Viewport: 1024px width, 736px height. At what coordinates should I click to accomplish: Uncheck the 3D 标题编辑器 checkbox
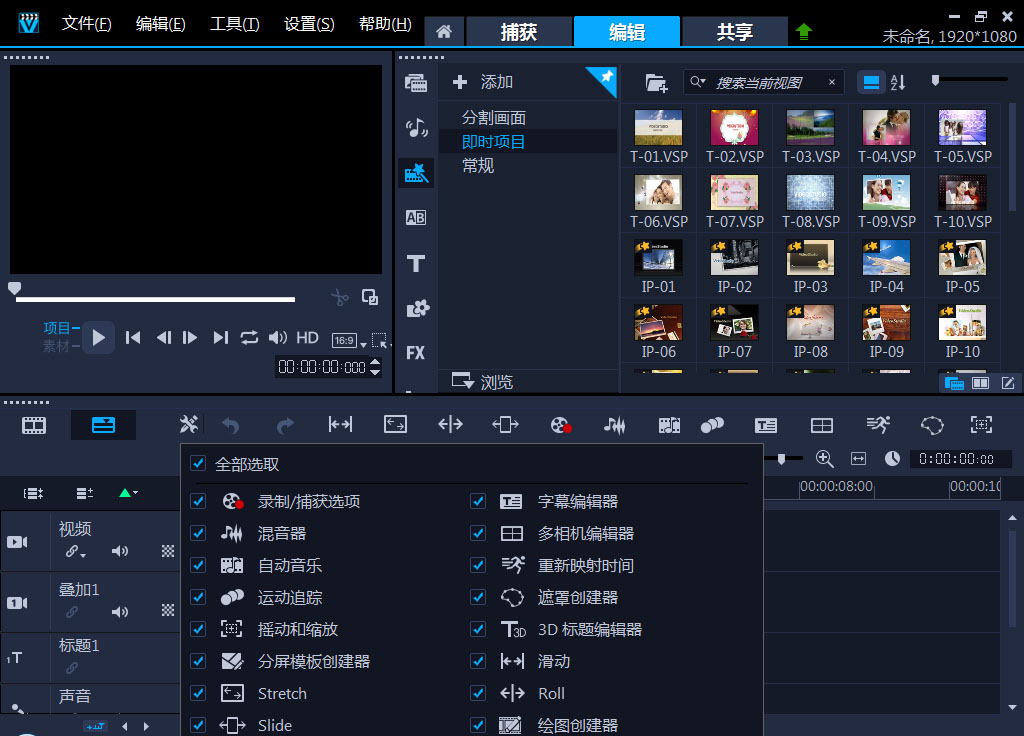[478, 629]
